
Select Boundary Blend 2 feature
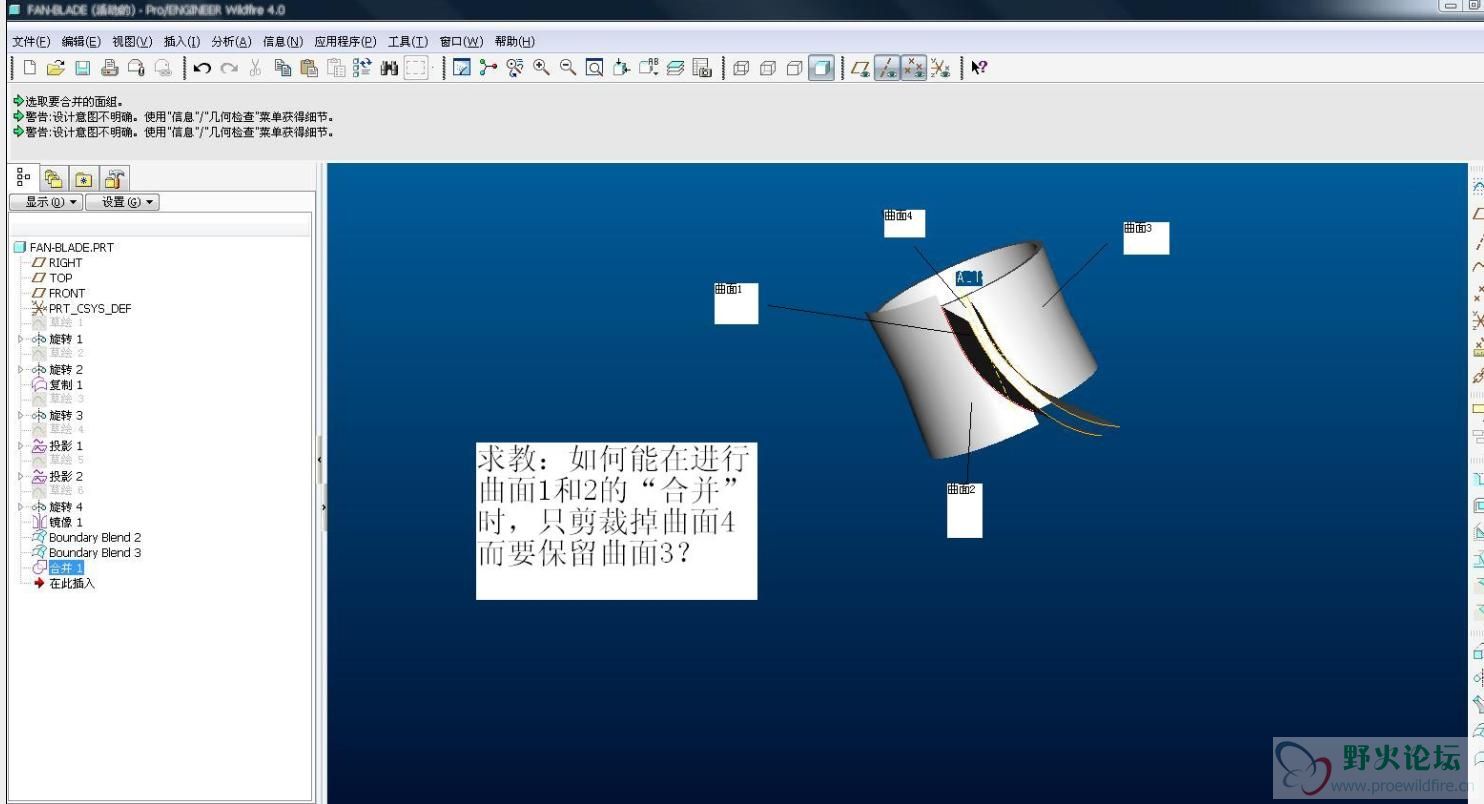click(x=95, y=537)
